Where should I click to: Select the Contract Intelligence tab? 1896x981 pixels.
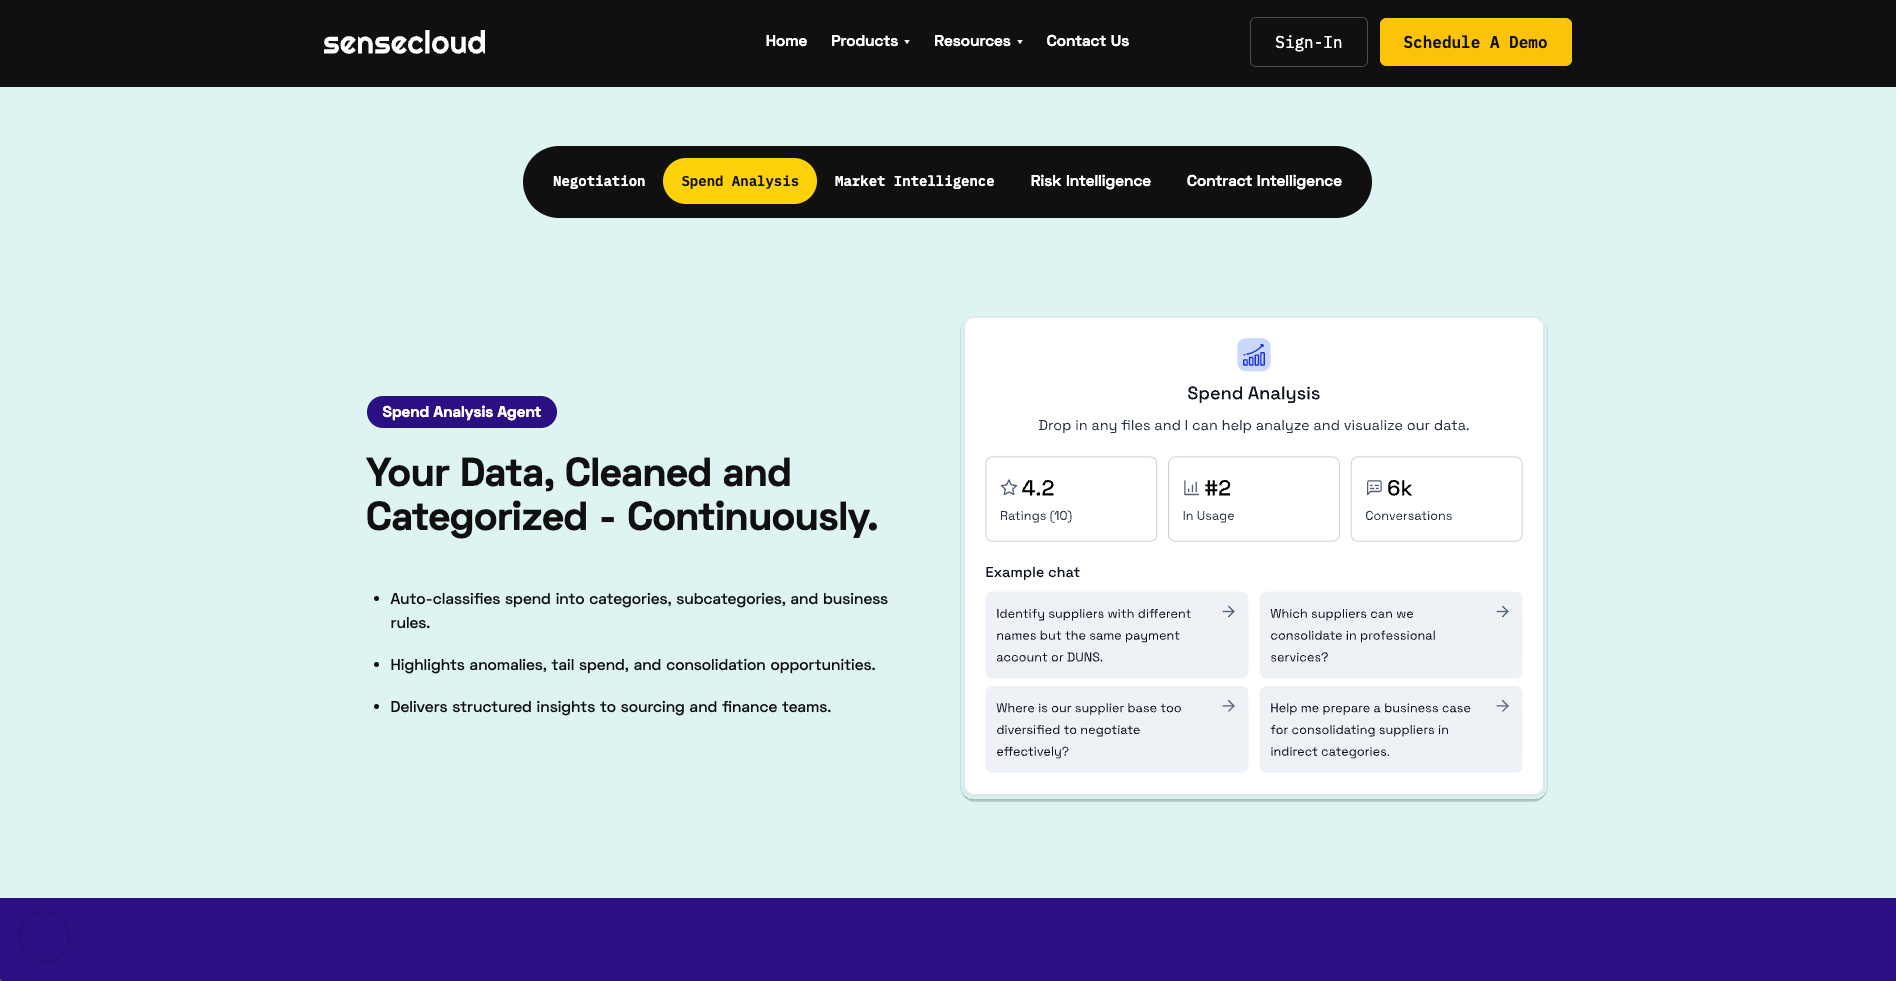coord(1264,181)
